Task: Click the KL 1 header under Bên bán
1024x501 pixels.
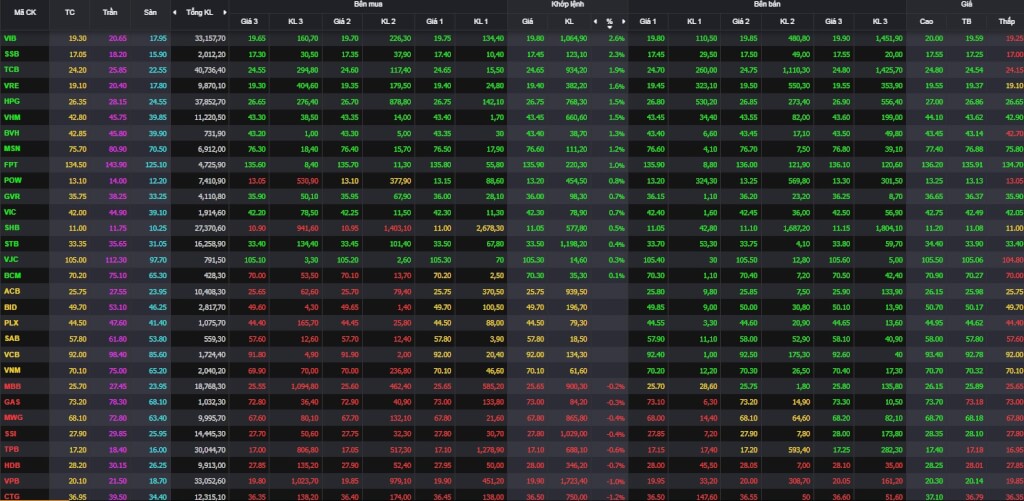Action: [x=694, y=22]
